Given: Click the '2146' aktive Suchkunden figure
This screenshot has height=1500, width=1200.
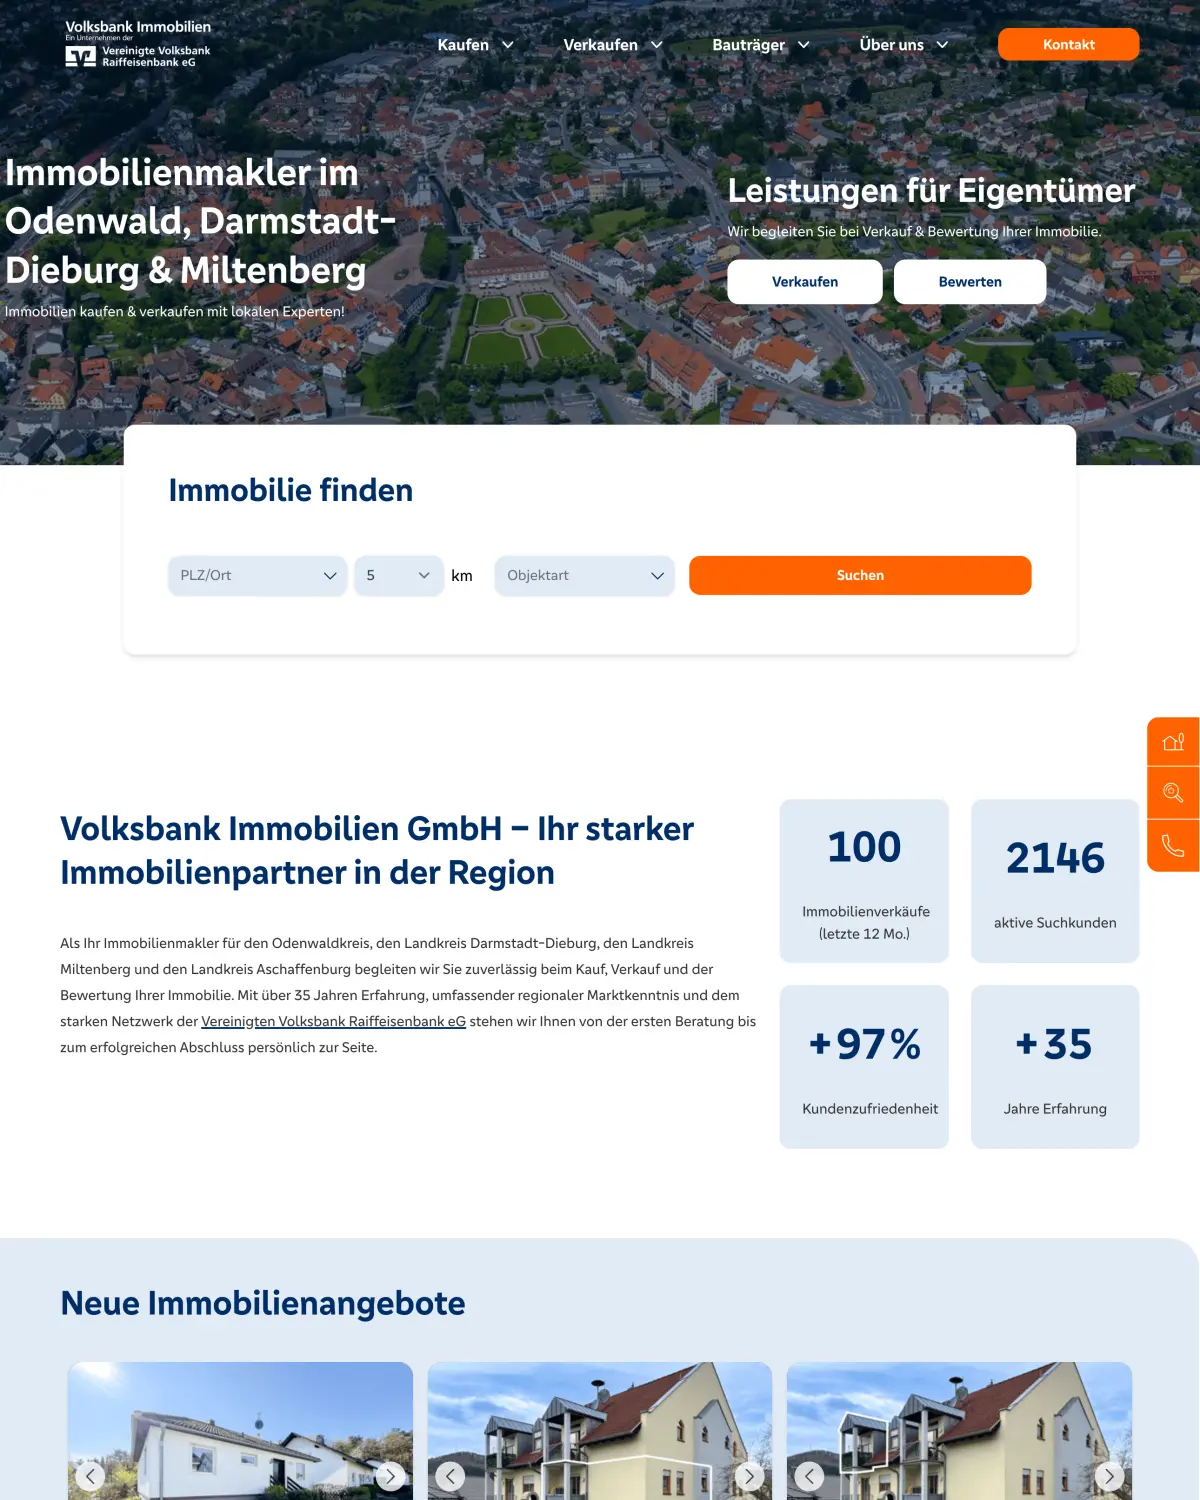Looking at the screenshot, I should (1055, 858).
